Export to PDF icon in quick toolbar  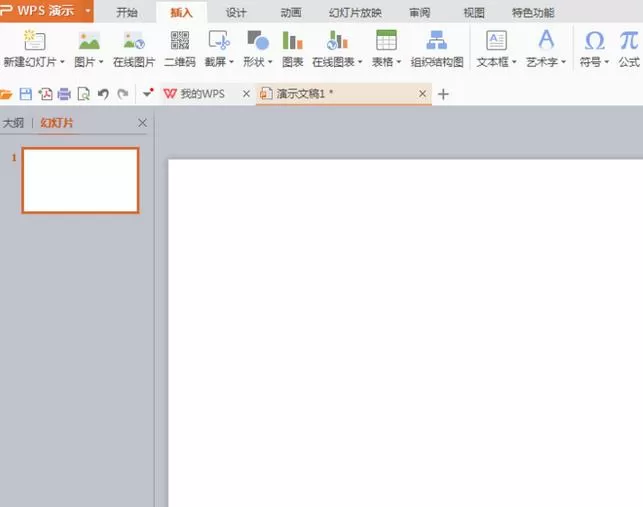click(x=45, y=94)
